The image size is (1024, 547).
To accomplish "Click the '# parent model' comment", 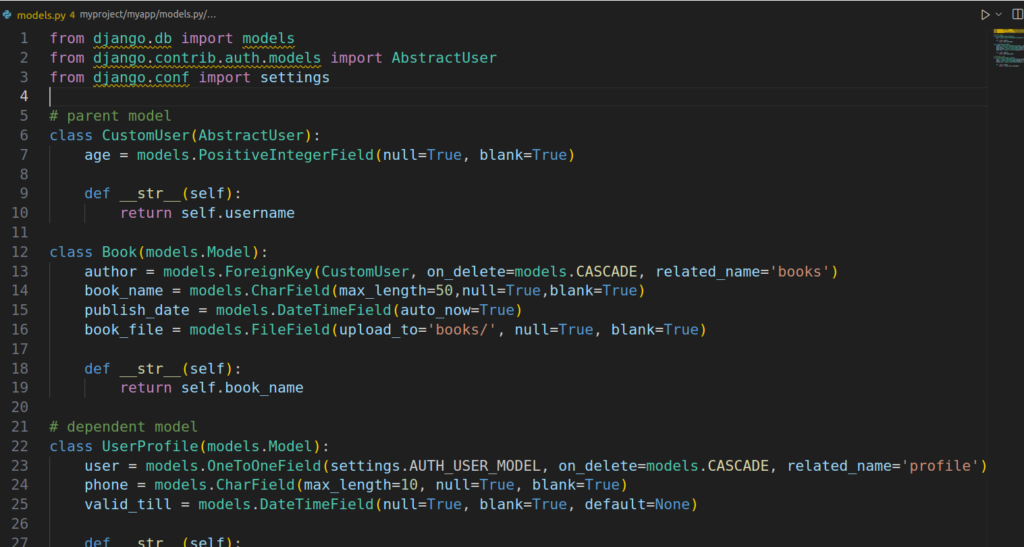I will (x=111, y=116).
